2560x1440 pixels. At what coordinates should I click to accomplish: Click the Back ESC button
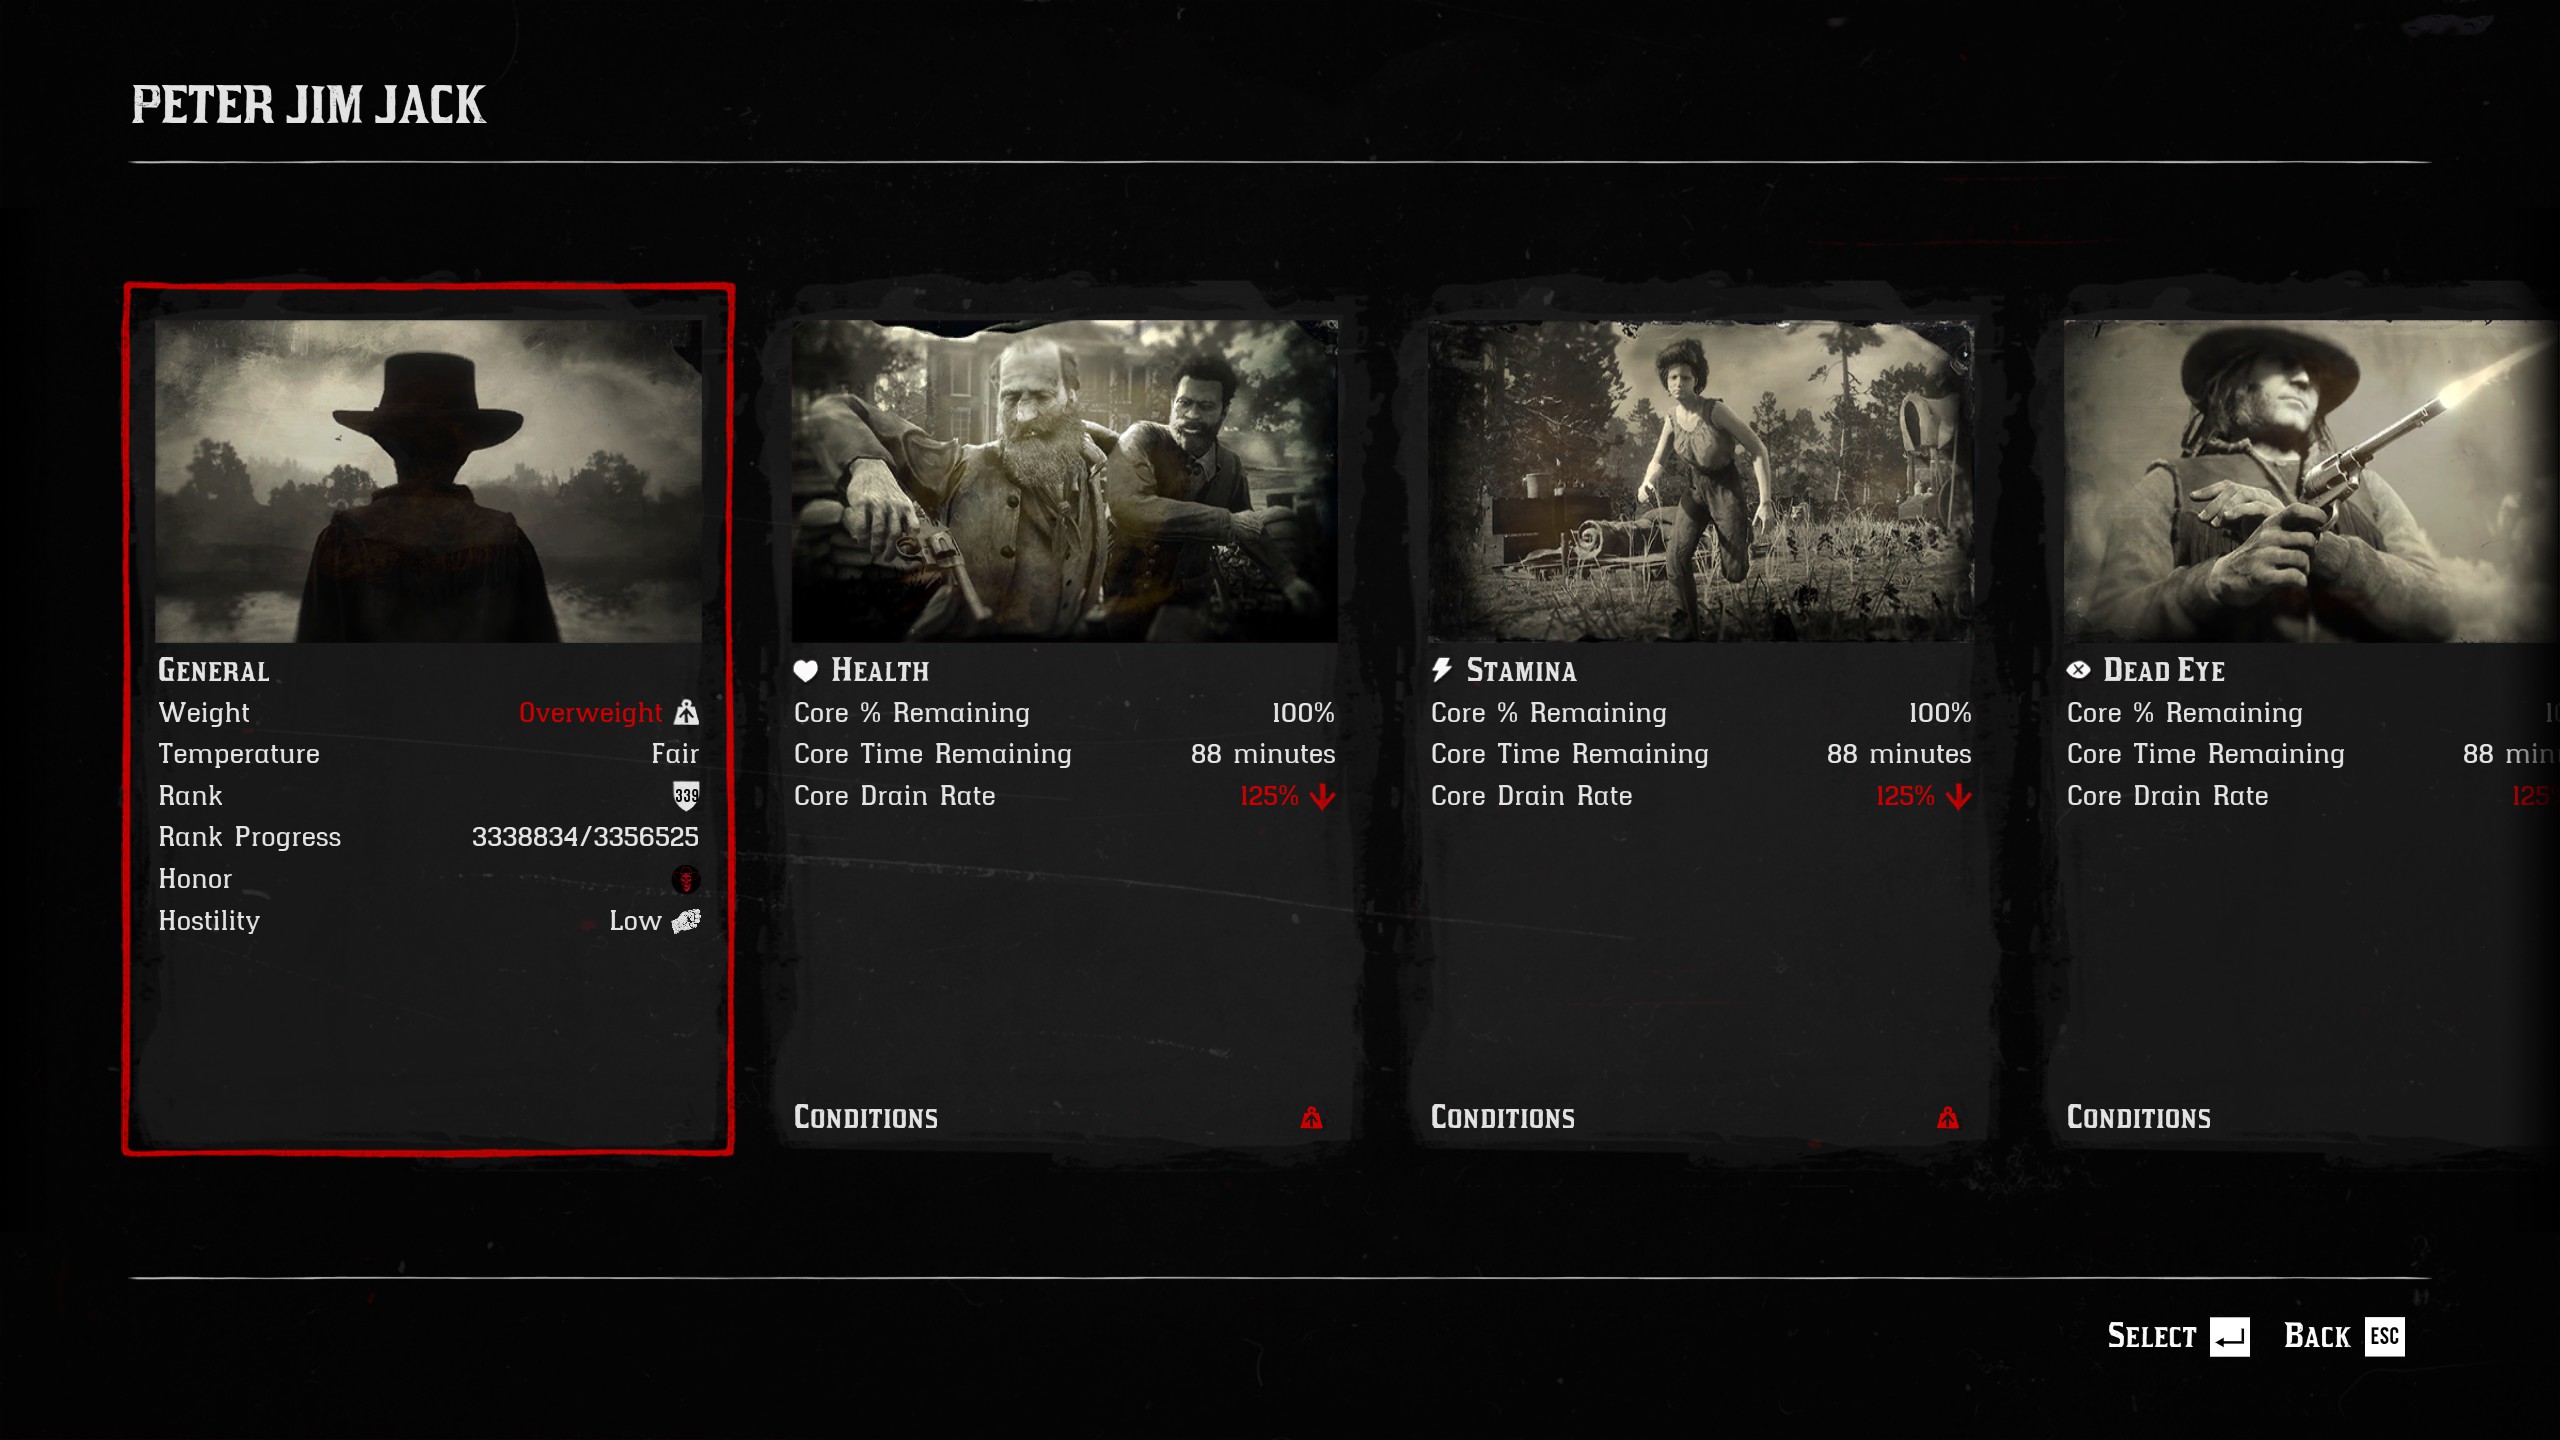point(2344,1336)
